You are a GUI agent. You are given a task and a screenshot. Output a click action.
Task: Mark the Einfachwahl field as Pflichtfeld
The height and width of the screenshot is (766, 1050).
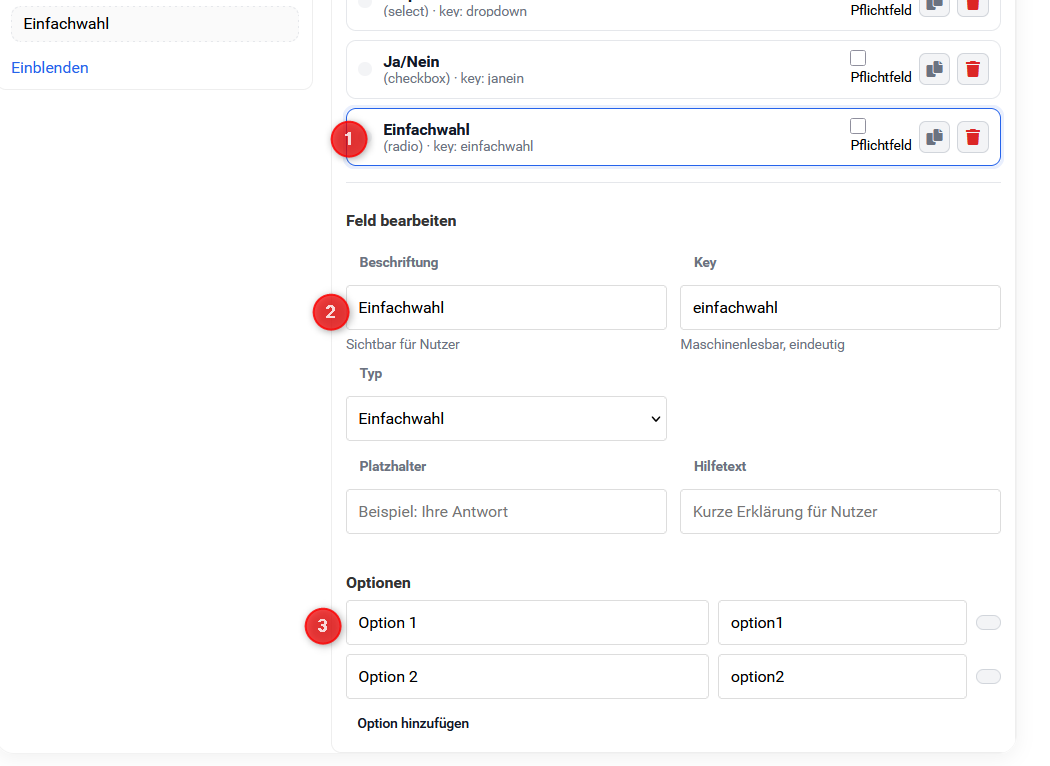click(x=858, y=126)
